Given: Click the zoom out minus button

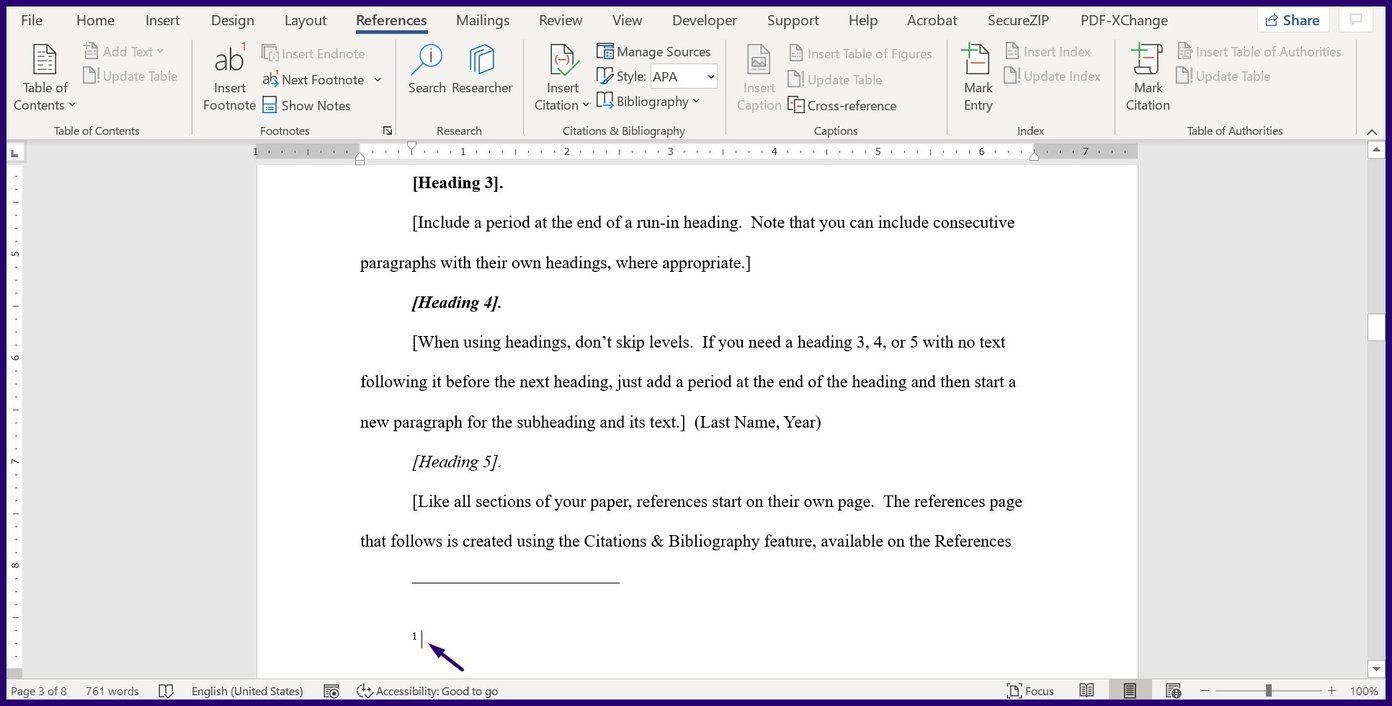Looking at the screenshot, I should 1205,691.
